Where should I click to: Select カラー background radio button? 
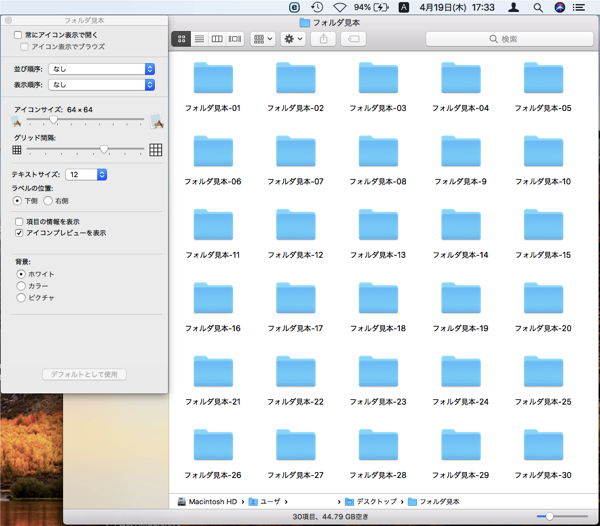click(20, 285)
